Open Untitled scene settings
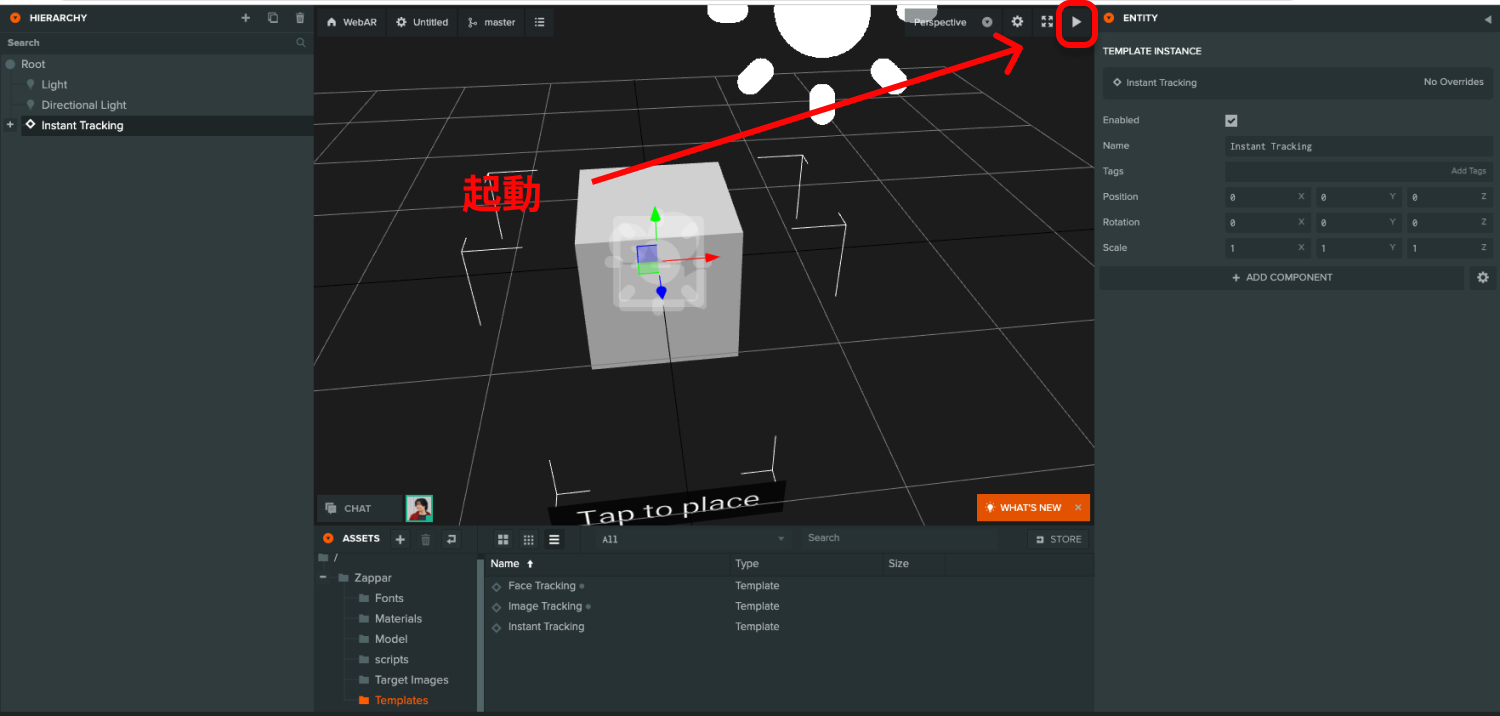The width and height of the screenshot is (1500, 716). [x=422, y=22]
